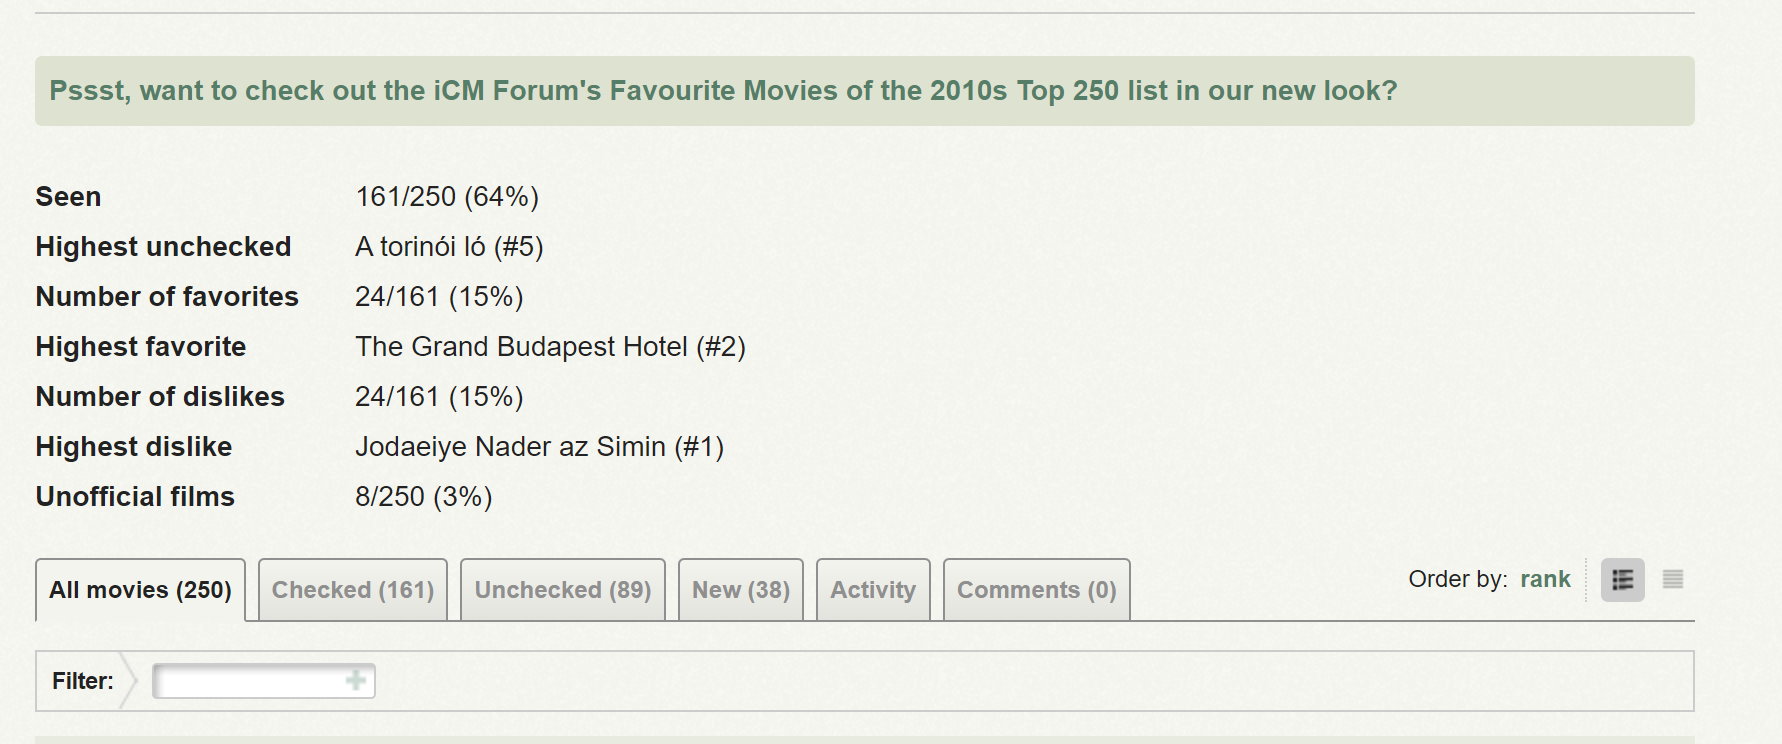
Task: Switch to the New (38) tab
Action: point(741,590)
